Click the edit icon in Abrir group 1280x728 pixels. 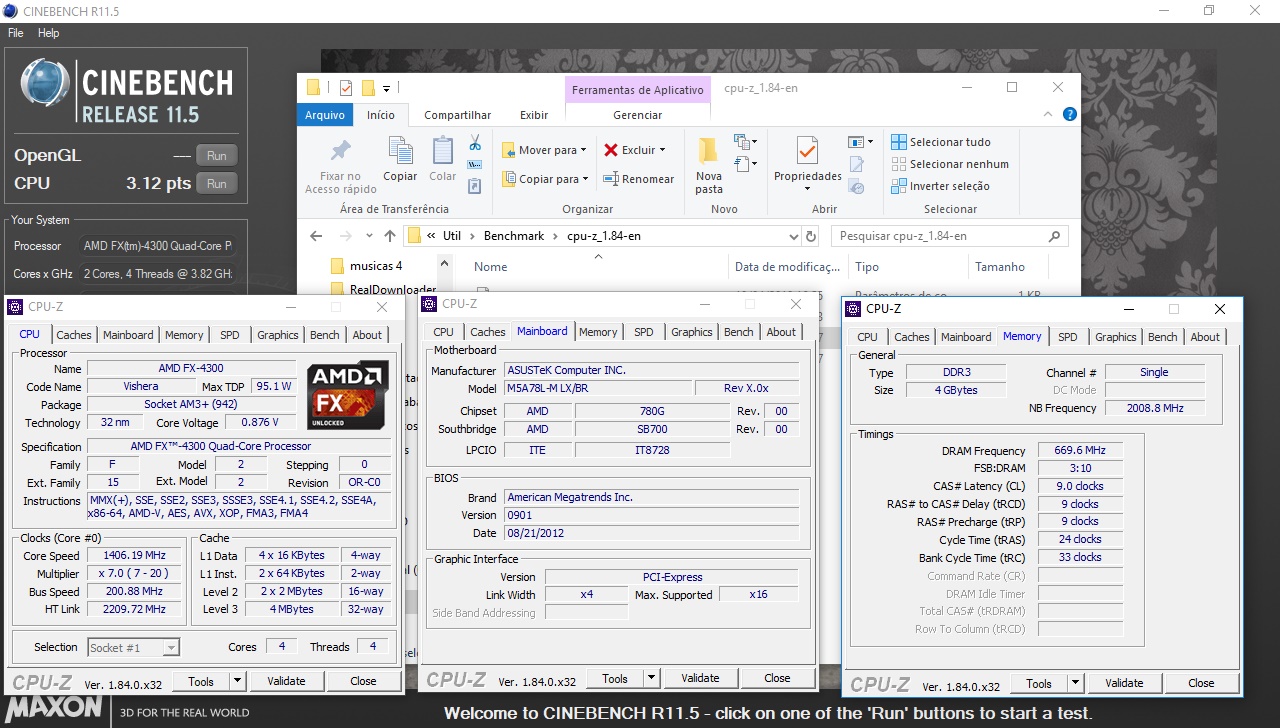click(x=856, y=164)
